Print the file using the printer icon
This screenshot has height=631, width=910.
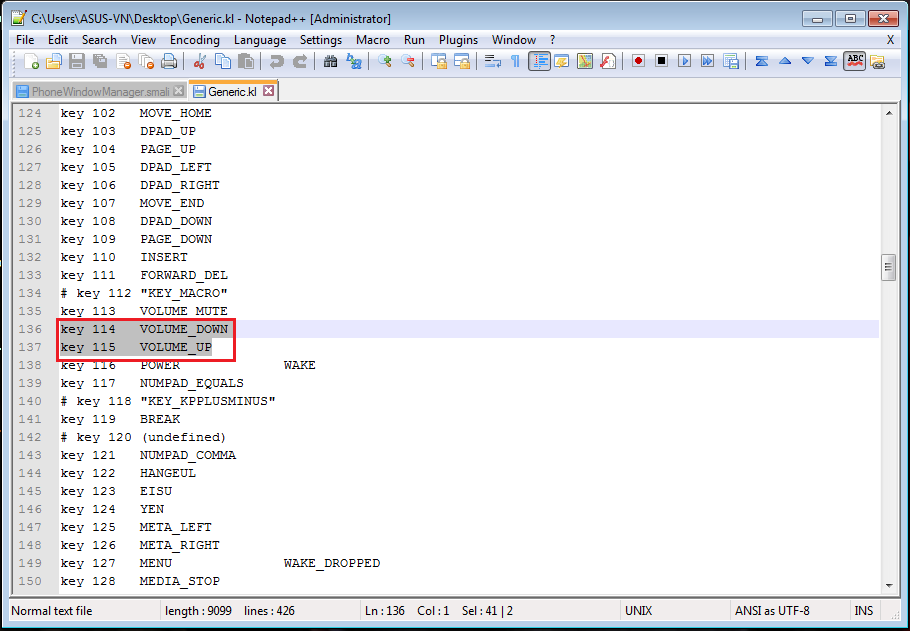click(x=169, y=61)
